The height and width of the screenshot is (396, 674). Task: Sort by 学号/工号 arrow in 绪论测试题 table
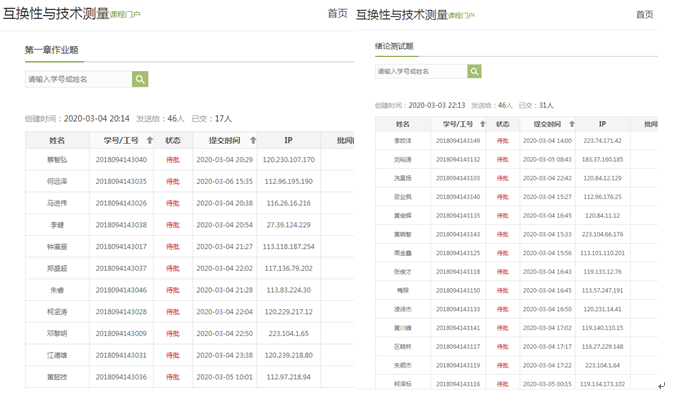482,124
